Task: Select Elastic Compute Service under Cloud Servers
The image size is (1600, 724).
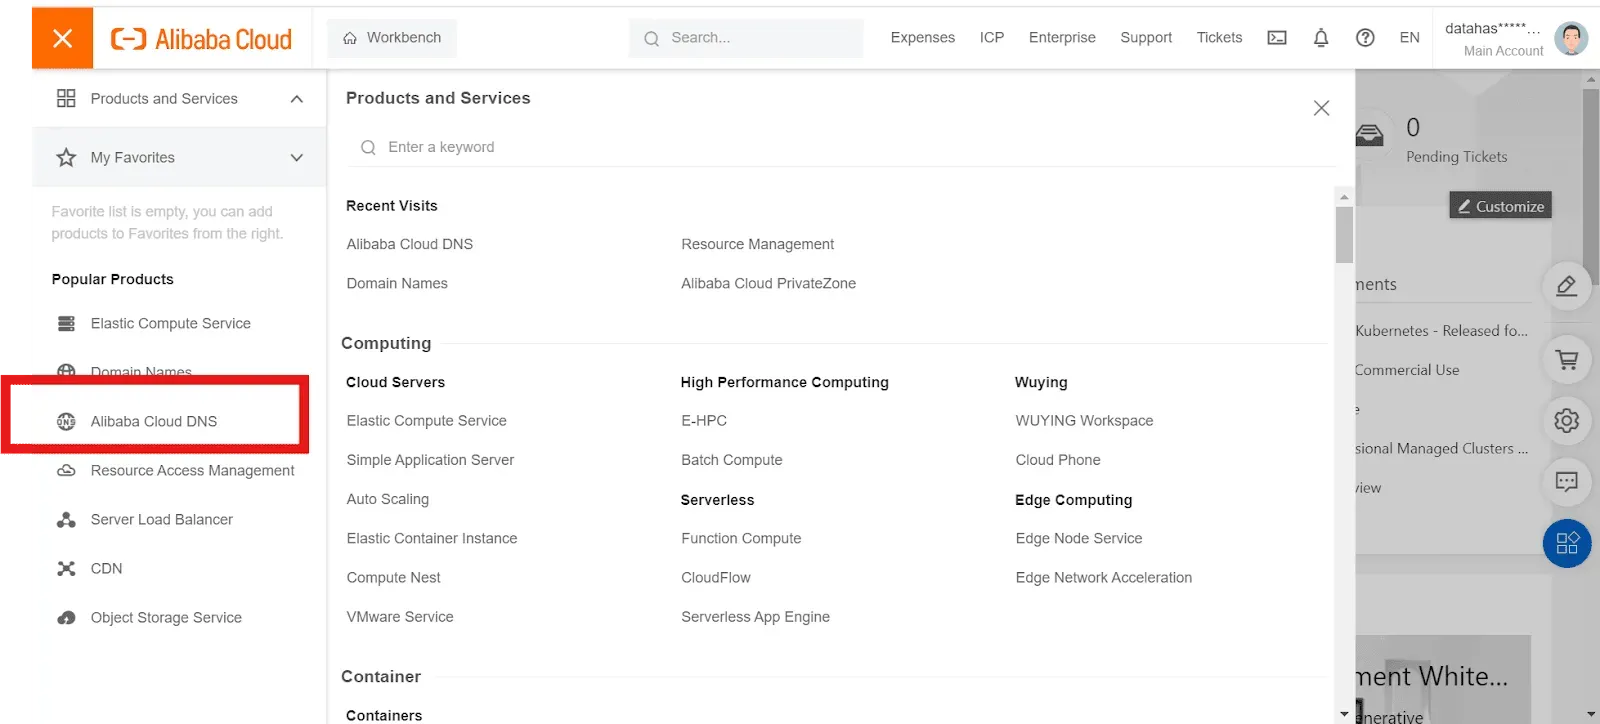Action: pyautogui.click(x=427, y=421)
